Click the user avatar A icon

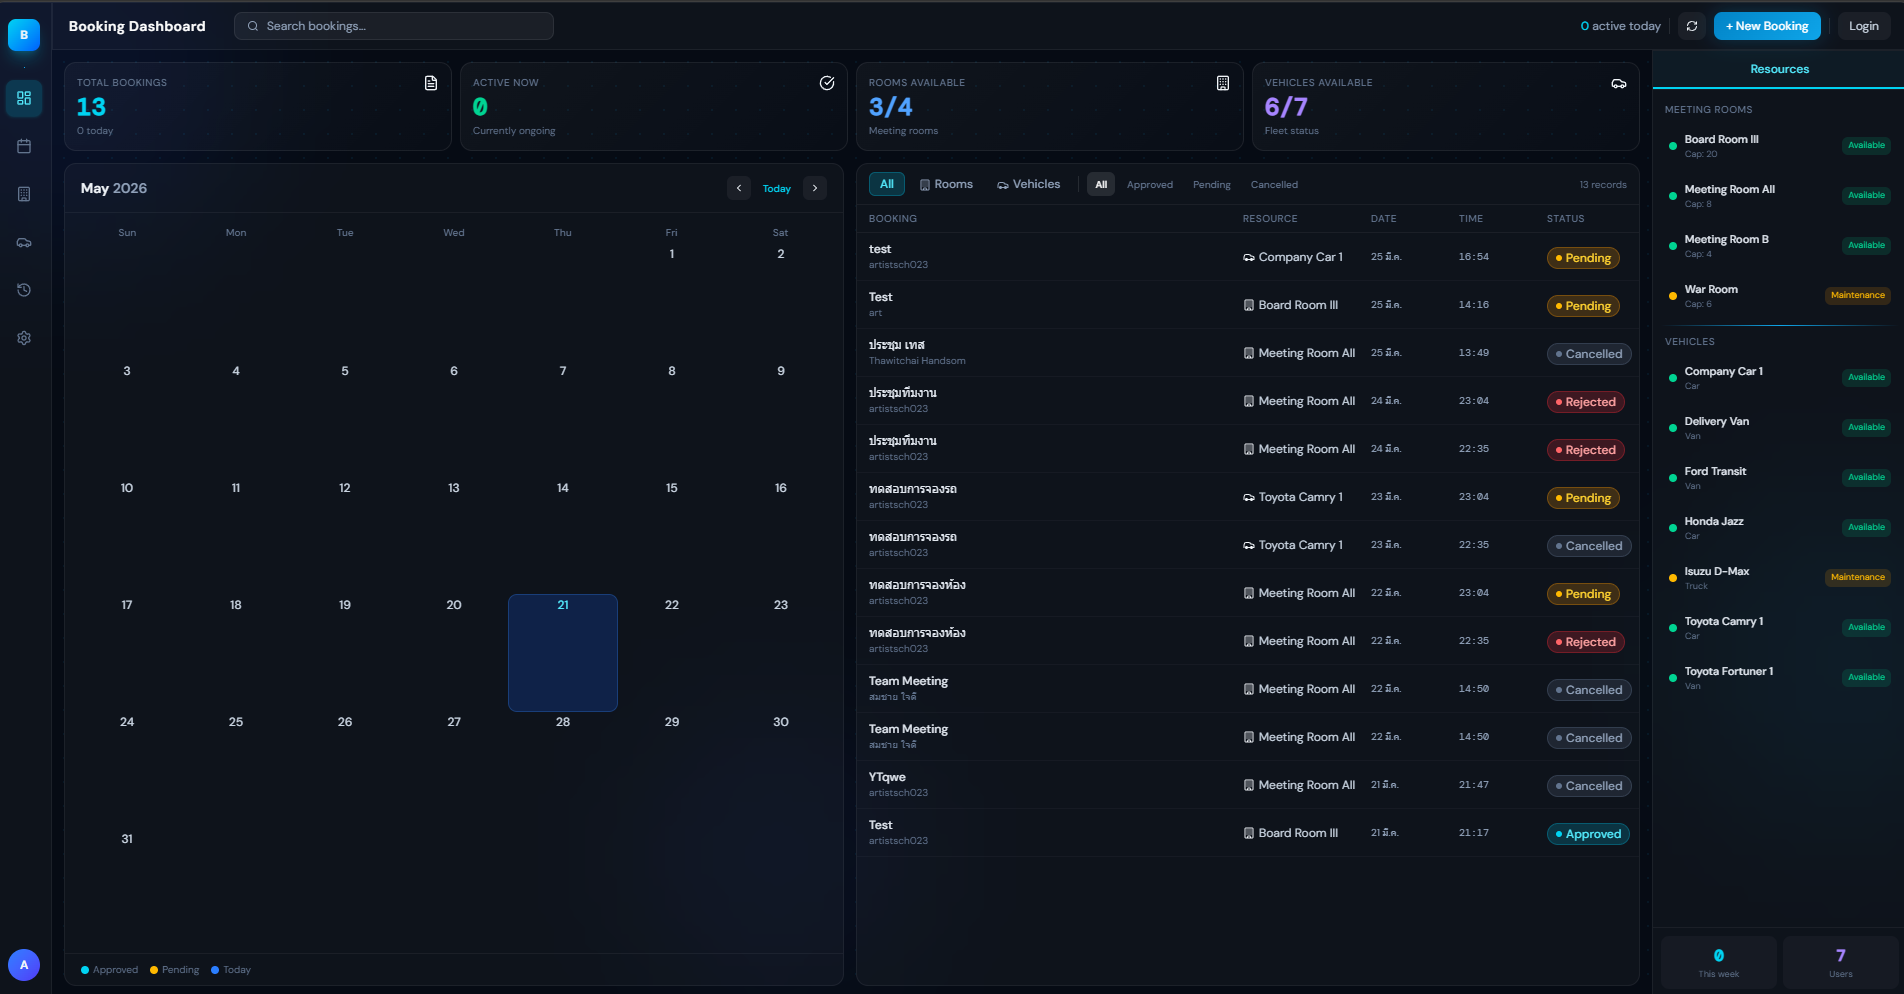(24, 965)
